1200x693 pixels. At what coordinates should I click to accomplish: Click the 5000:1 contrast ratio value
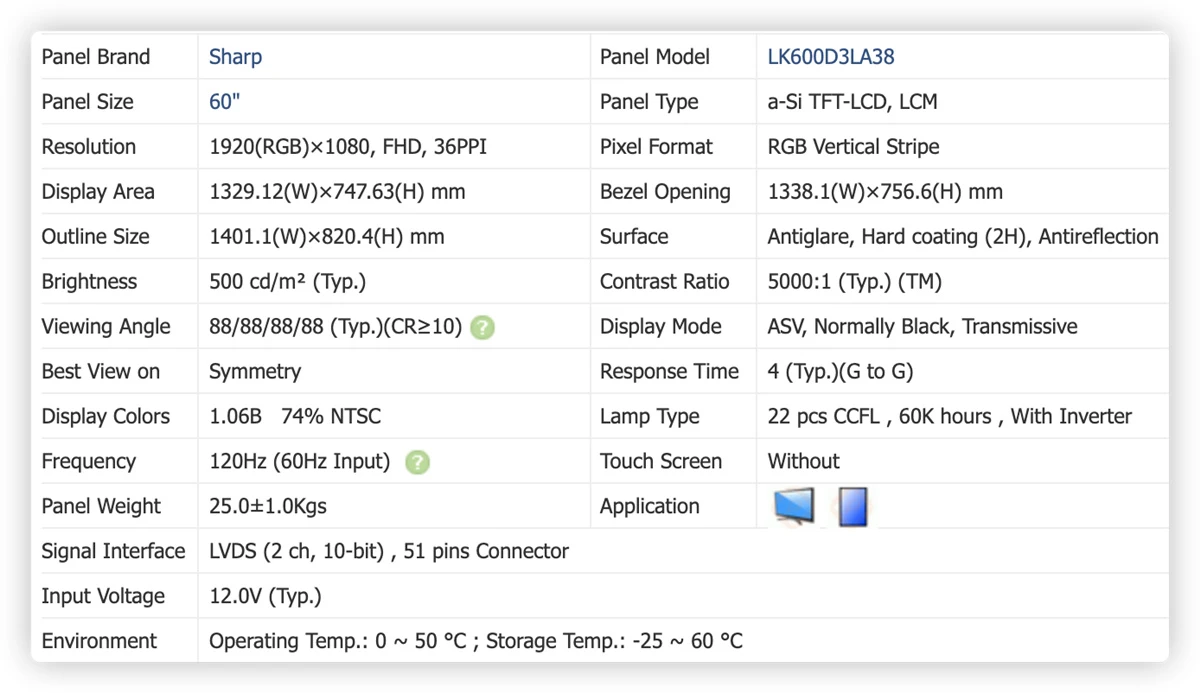855,282
